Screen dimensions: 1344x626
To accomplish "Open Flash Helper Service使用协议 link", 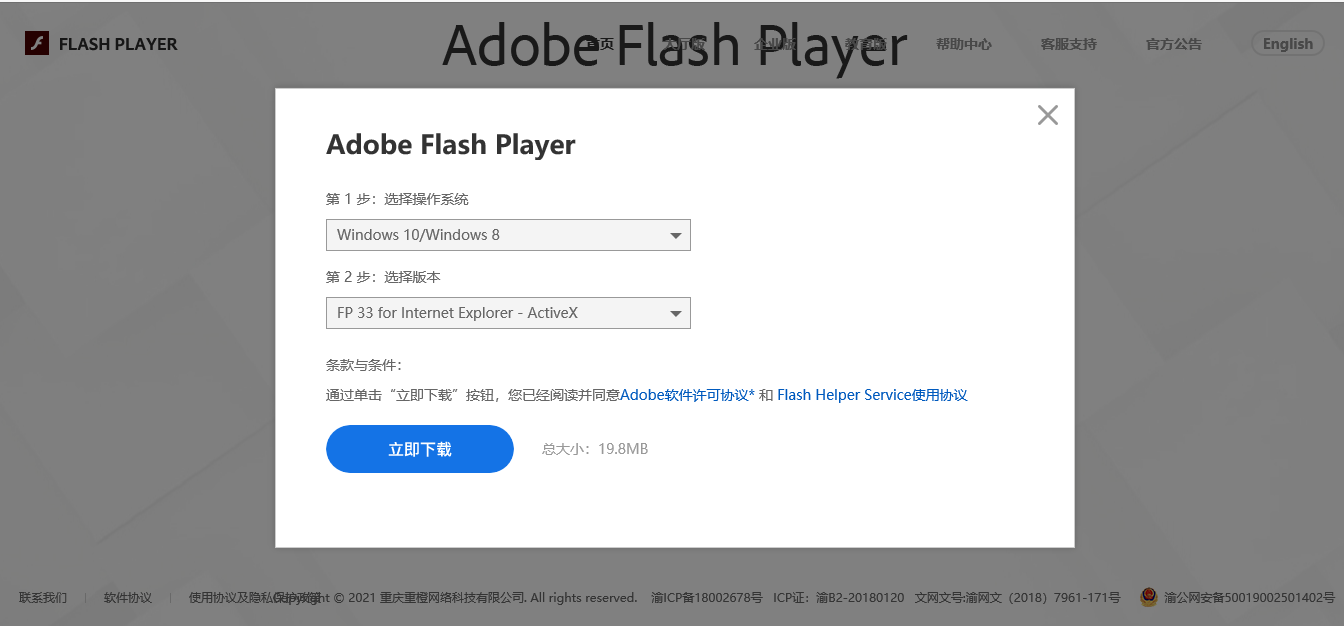I will coord(872,395).
